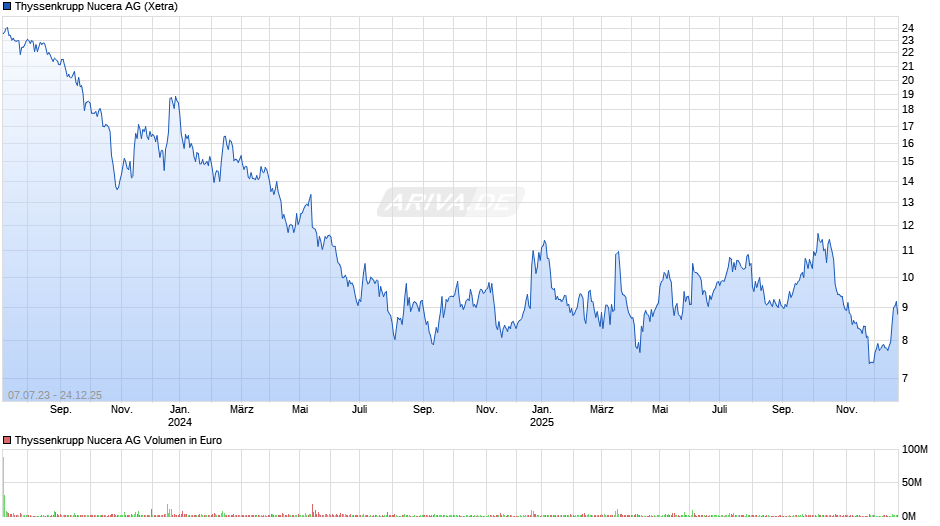This screenshot has height=526, width=940.
Task: Click the volume axis label '0M'
Action: point(909,516)
